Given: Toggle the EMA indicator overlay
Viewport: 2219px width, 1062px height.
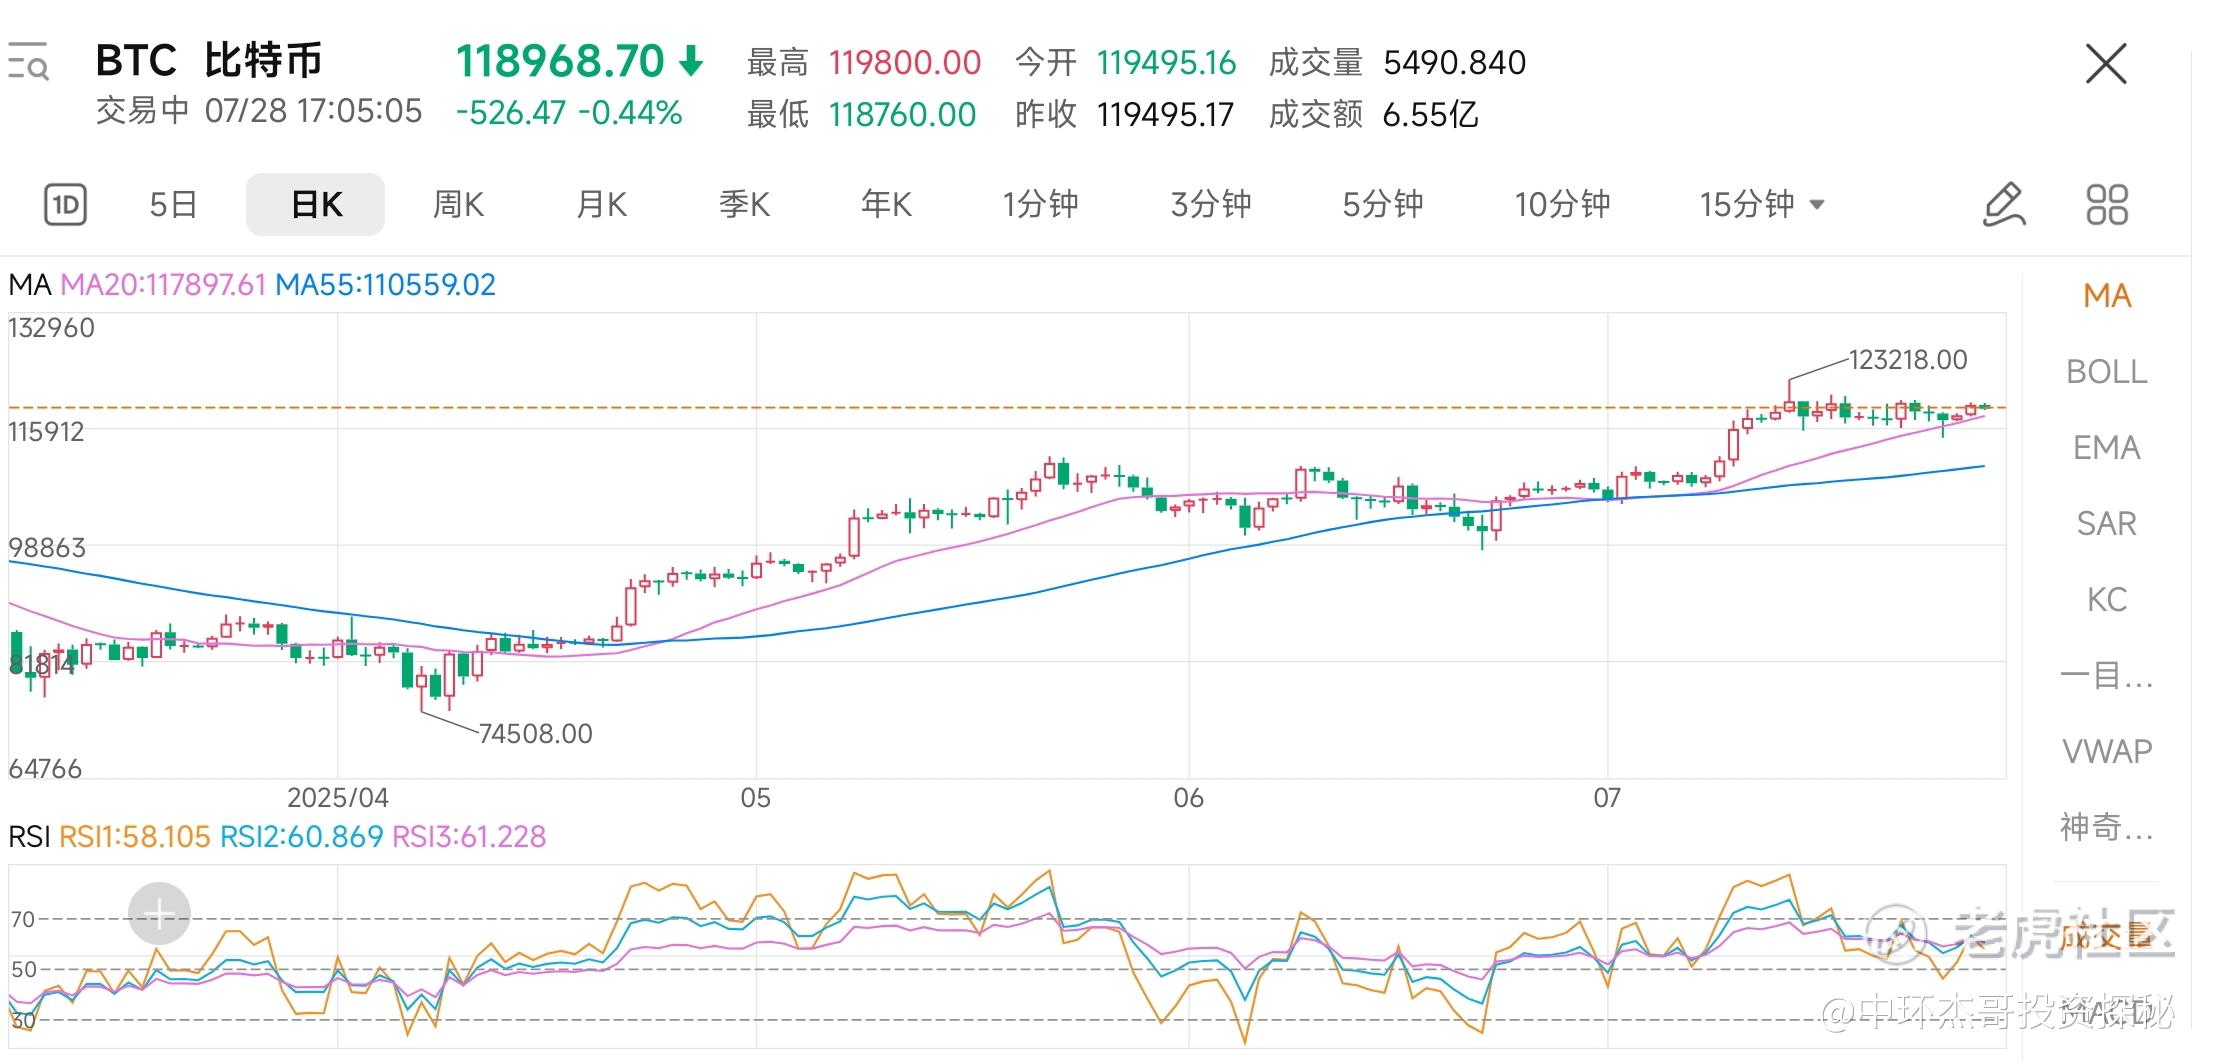Looking at the screenshot, I should [2106, 448].
